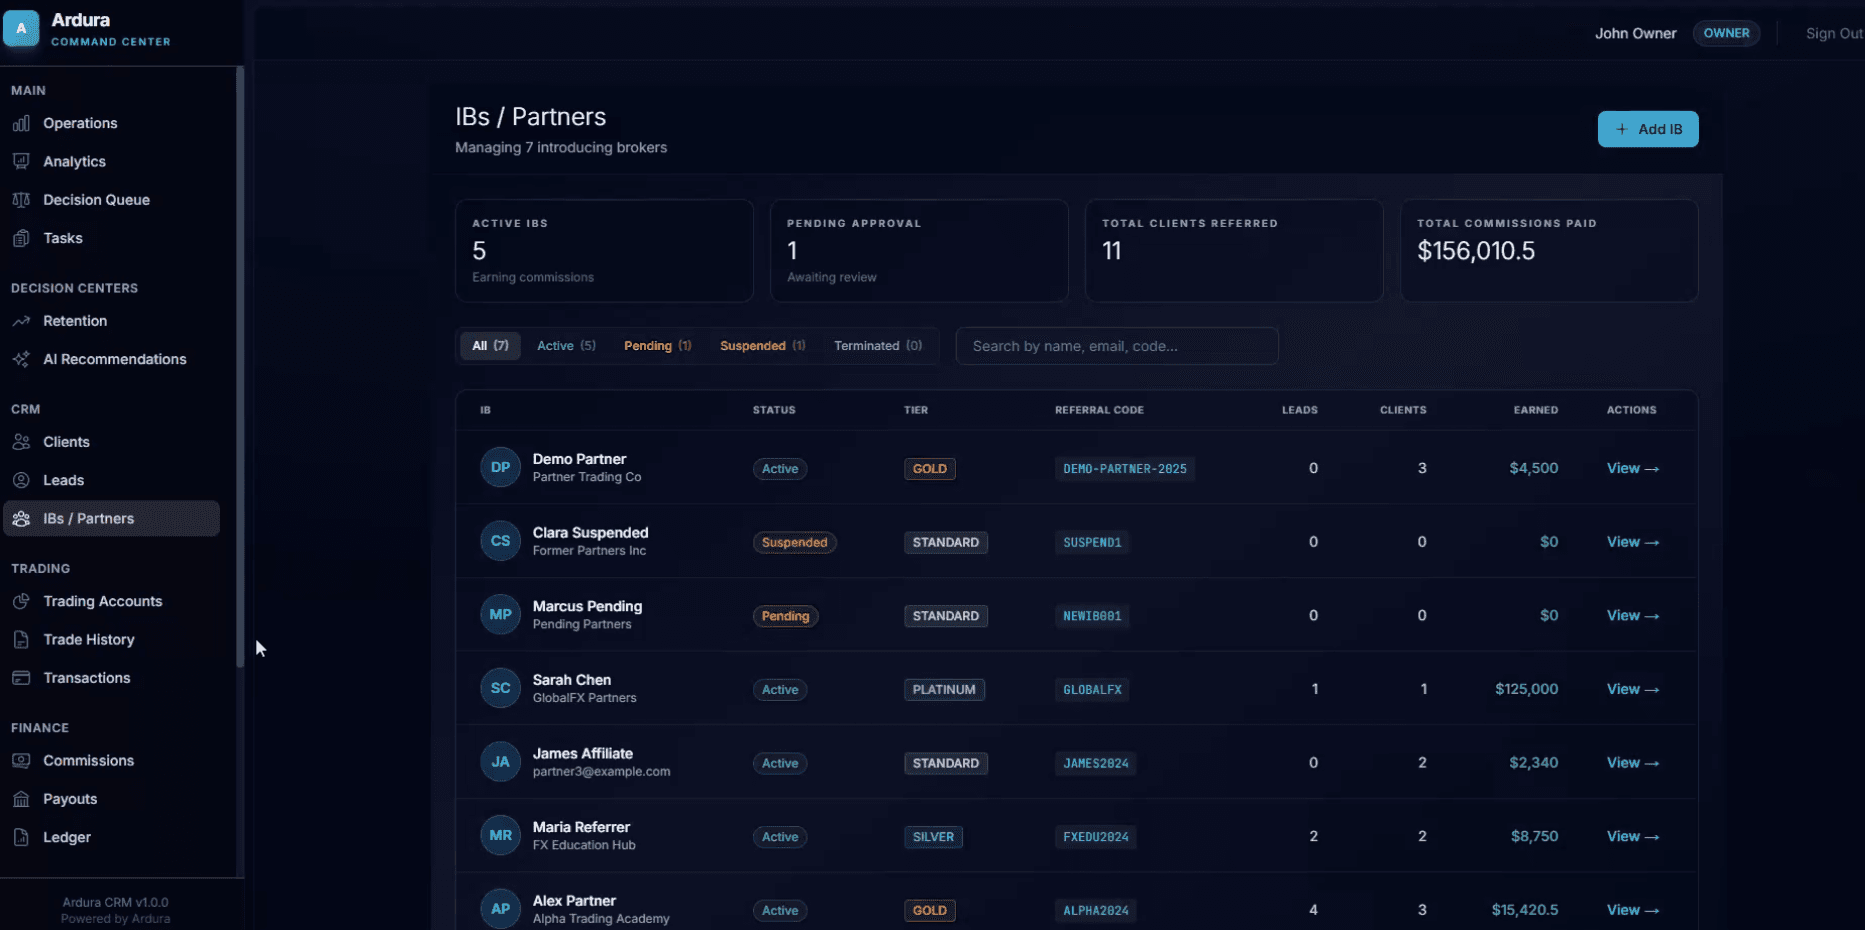Click the ALPHA2024 referral code

pyautogui.click(x=1096, y=911)
